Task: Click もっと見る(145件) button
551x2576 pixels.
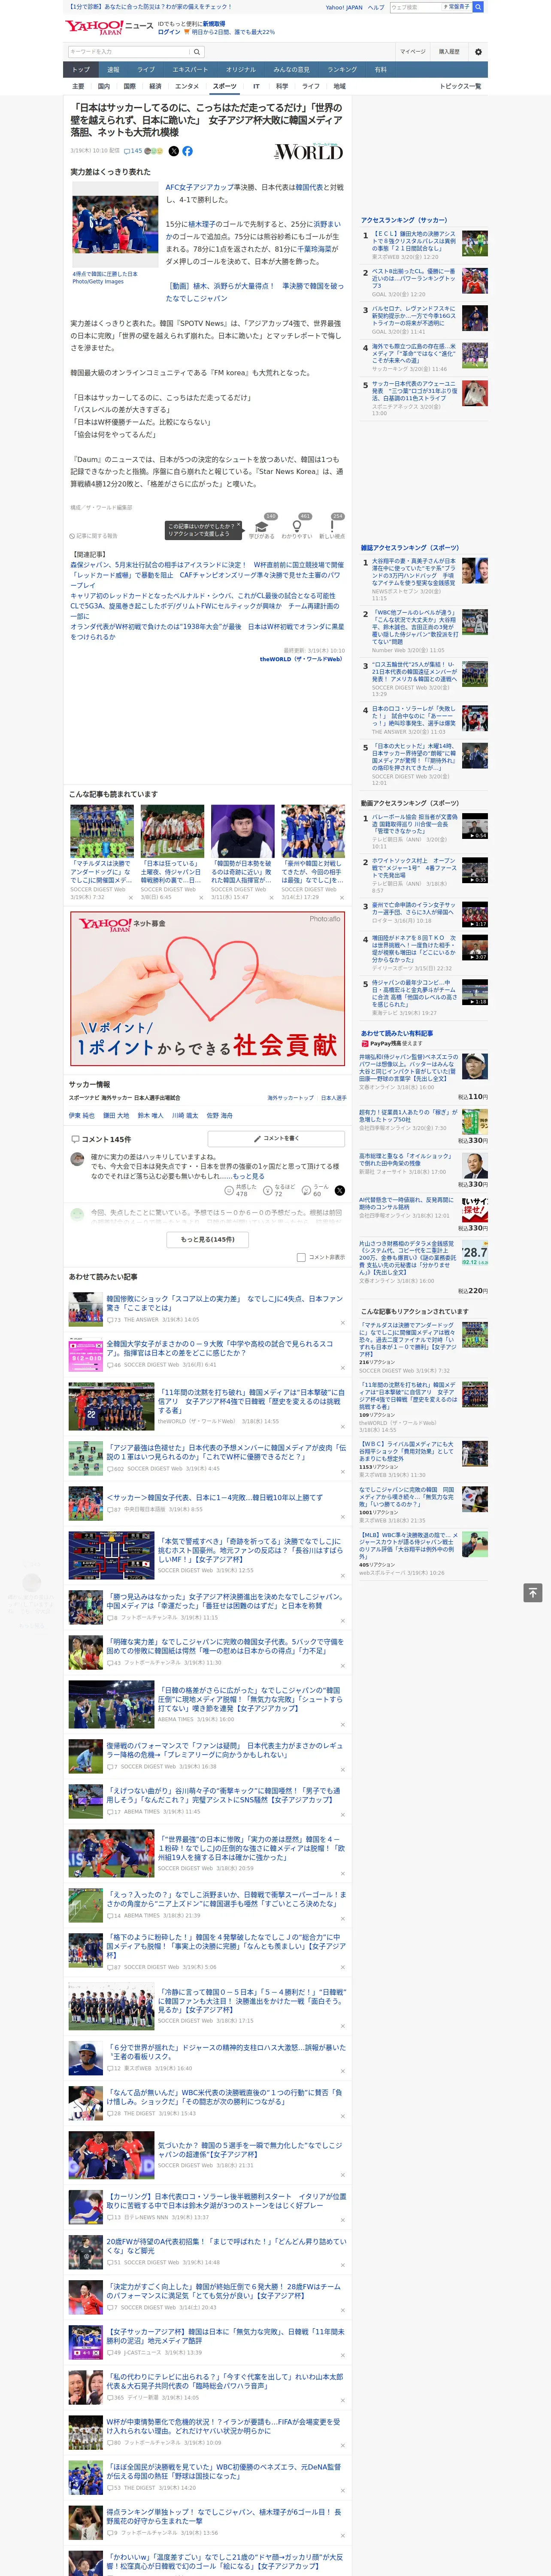Action: point(208,1239)
